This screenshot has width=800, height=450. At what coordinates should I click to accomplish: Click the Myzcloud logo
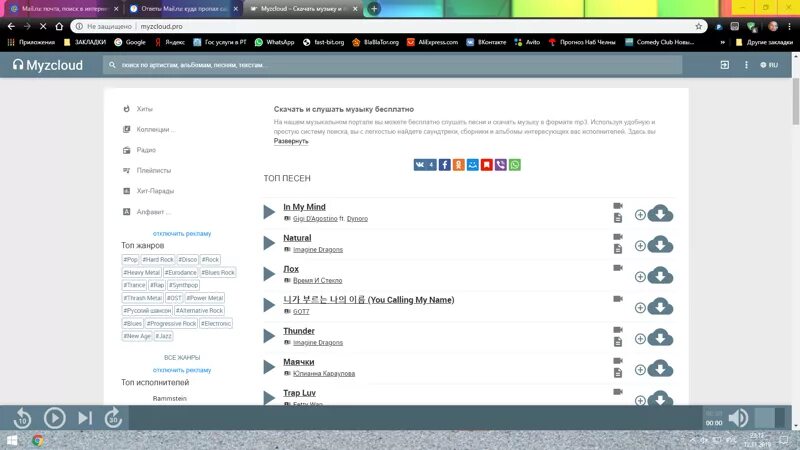pyautogui.click(x=47, y=65)
